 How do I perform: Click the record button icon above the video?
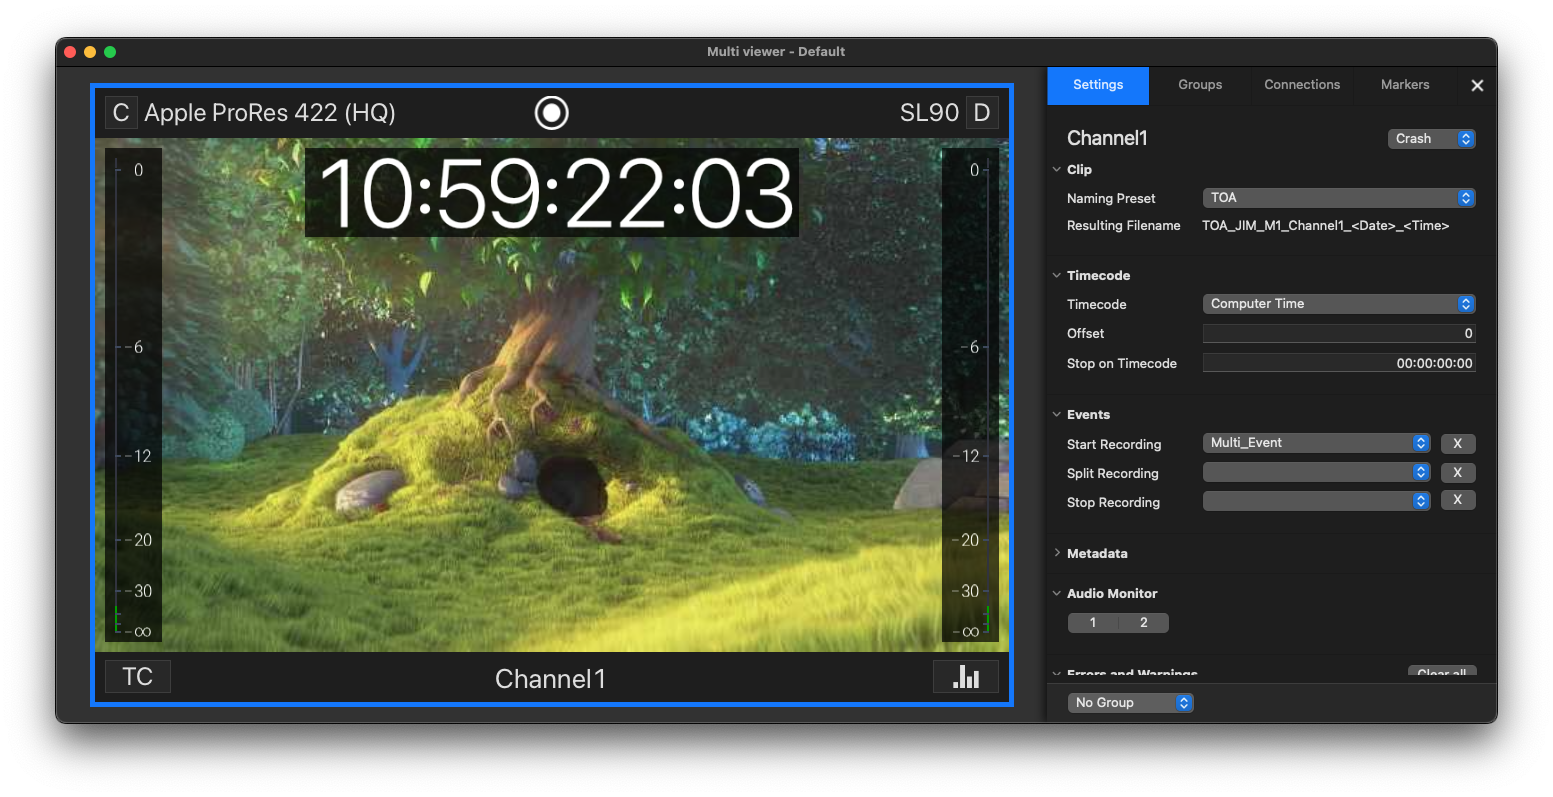[551, 113]
